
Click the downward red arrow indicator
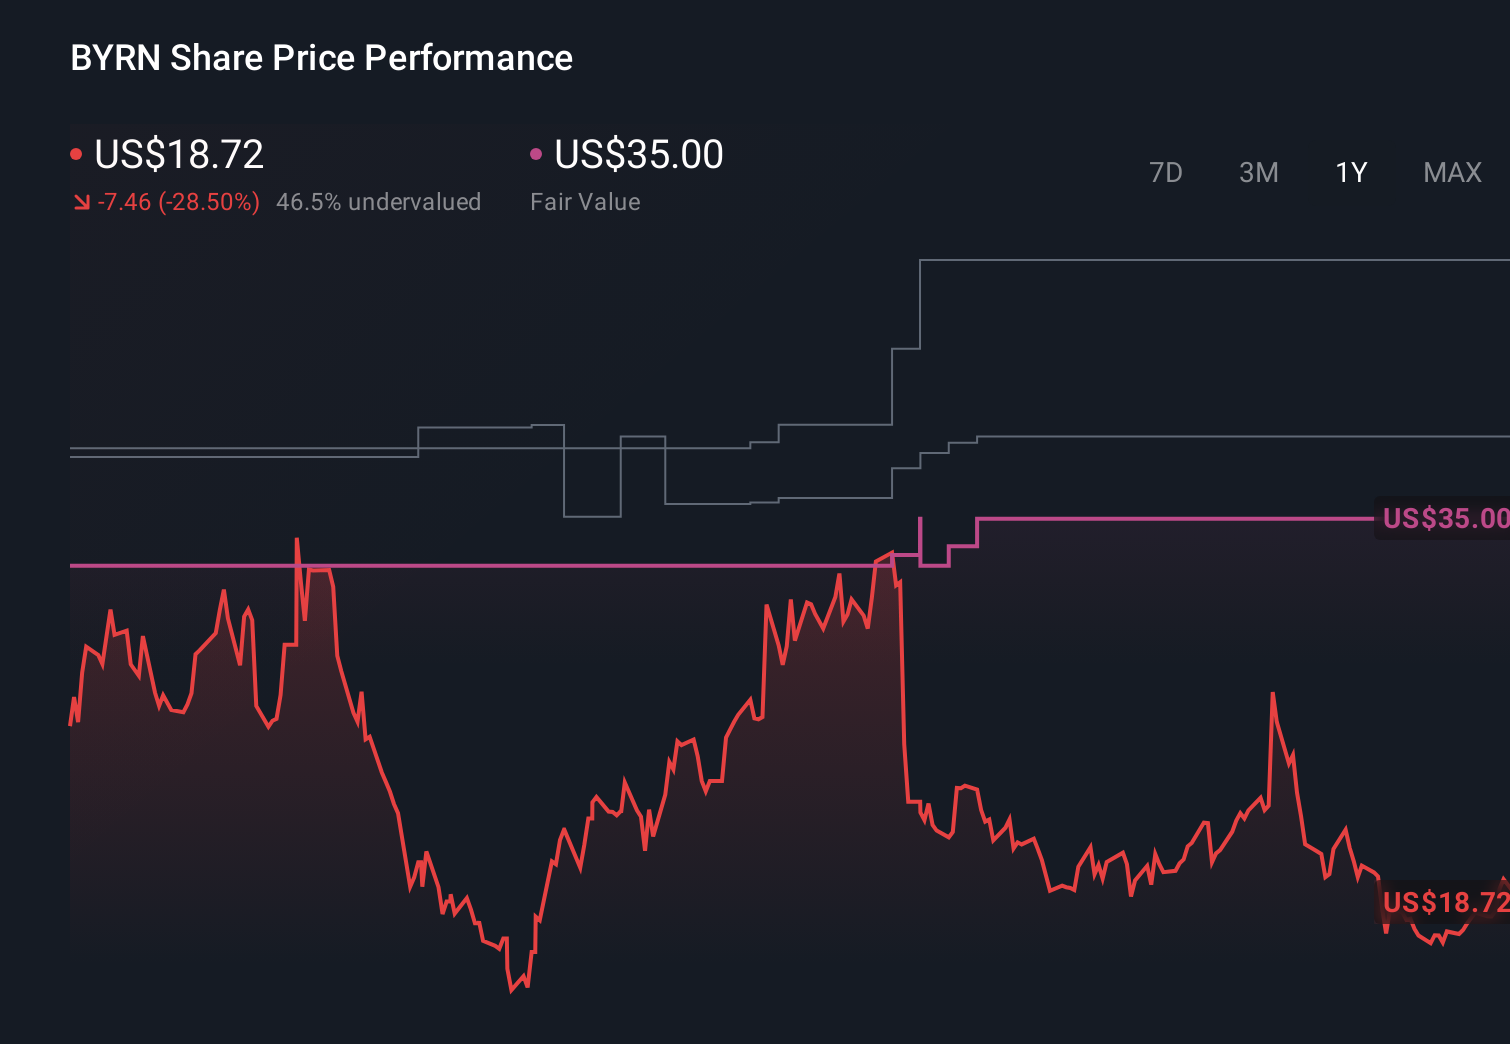pos(81,202)
